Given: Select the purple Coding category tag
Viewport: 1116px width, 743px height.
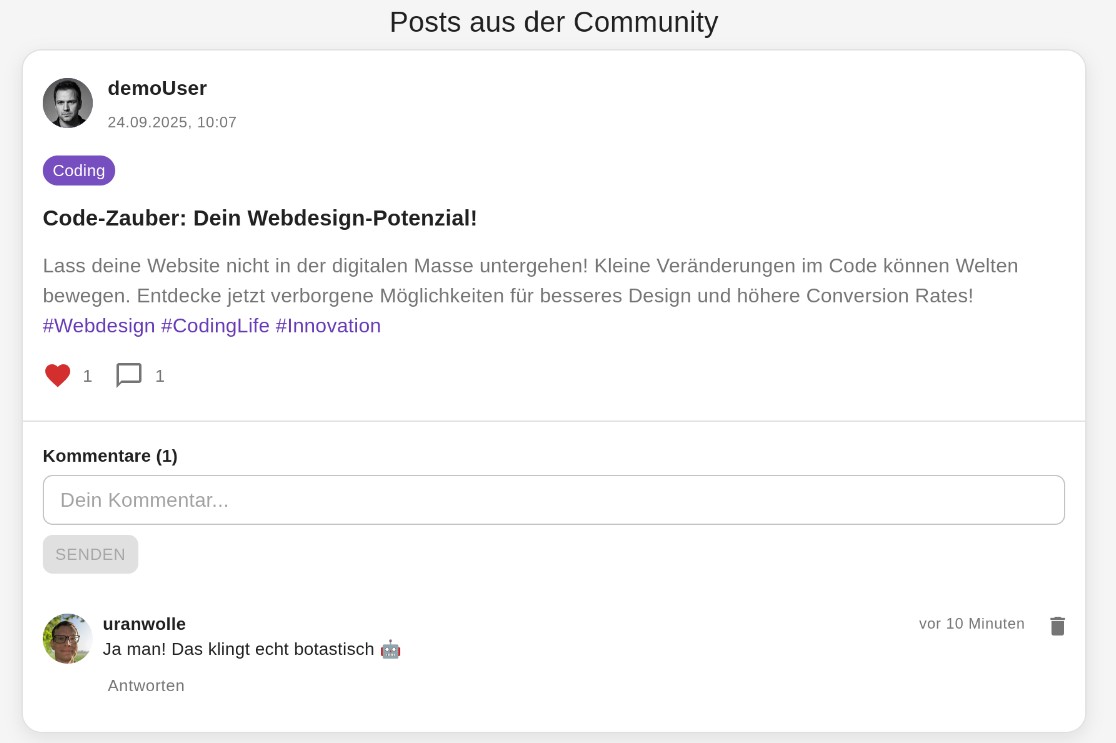Looking at the screenshot, I should tap(79, 171).
